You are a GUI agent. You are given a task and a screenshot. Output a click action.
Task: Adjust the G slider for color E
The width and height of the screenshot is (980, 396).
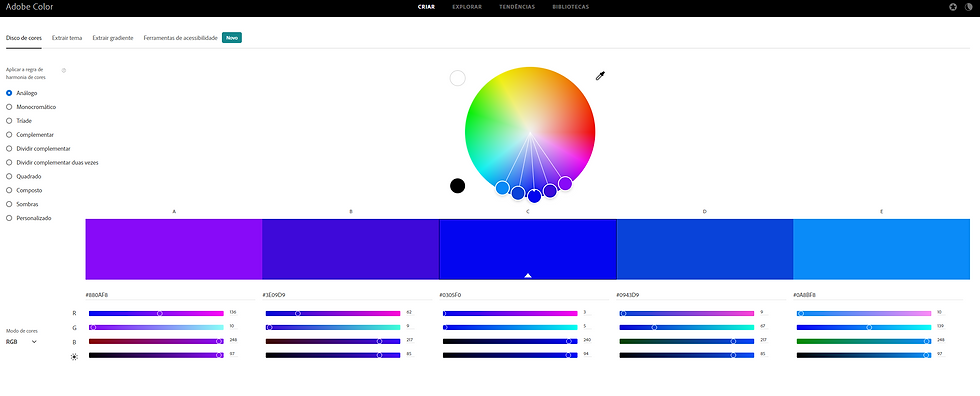(x=864, y=327)
